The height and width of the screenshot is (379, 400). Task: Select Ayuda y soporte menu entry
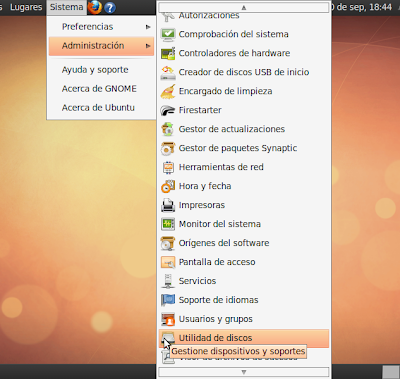[101, 70]
